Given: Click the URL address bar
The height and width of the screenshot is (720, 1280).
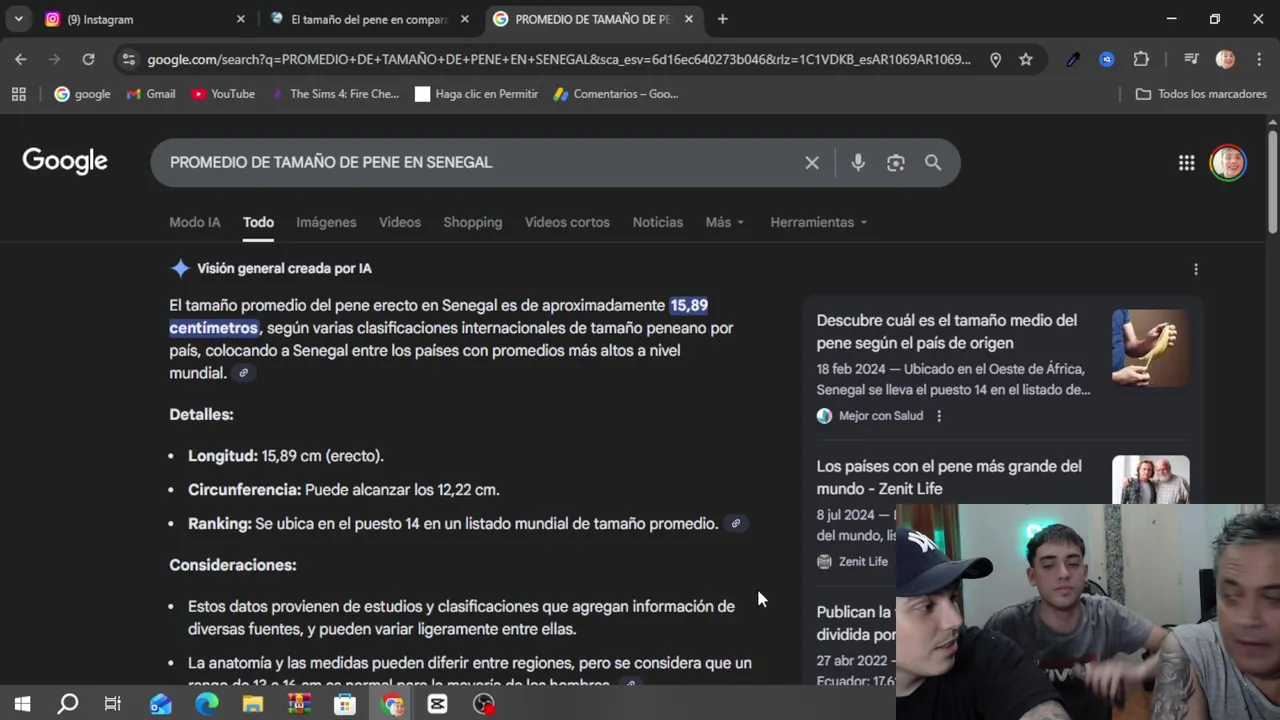Looking at the screenshot, I should 558,59.
